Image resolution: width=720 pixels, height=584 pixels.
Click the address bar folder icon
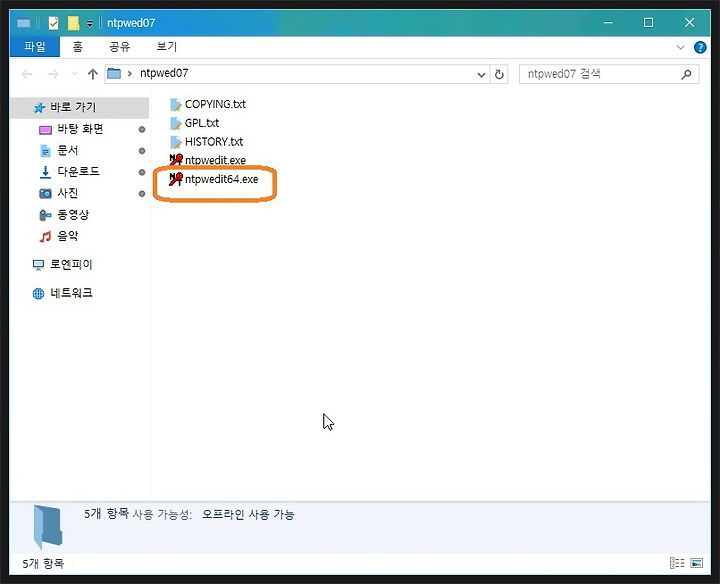(114, 73)
